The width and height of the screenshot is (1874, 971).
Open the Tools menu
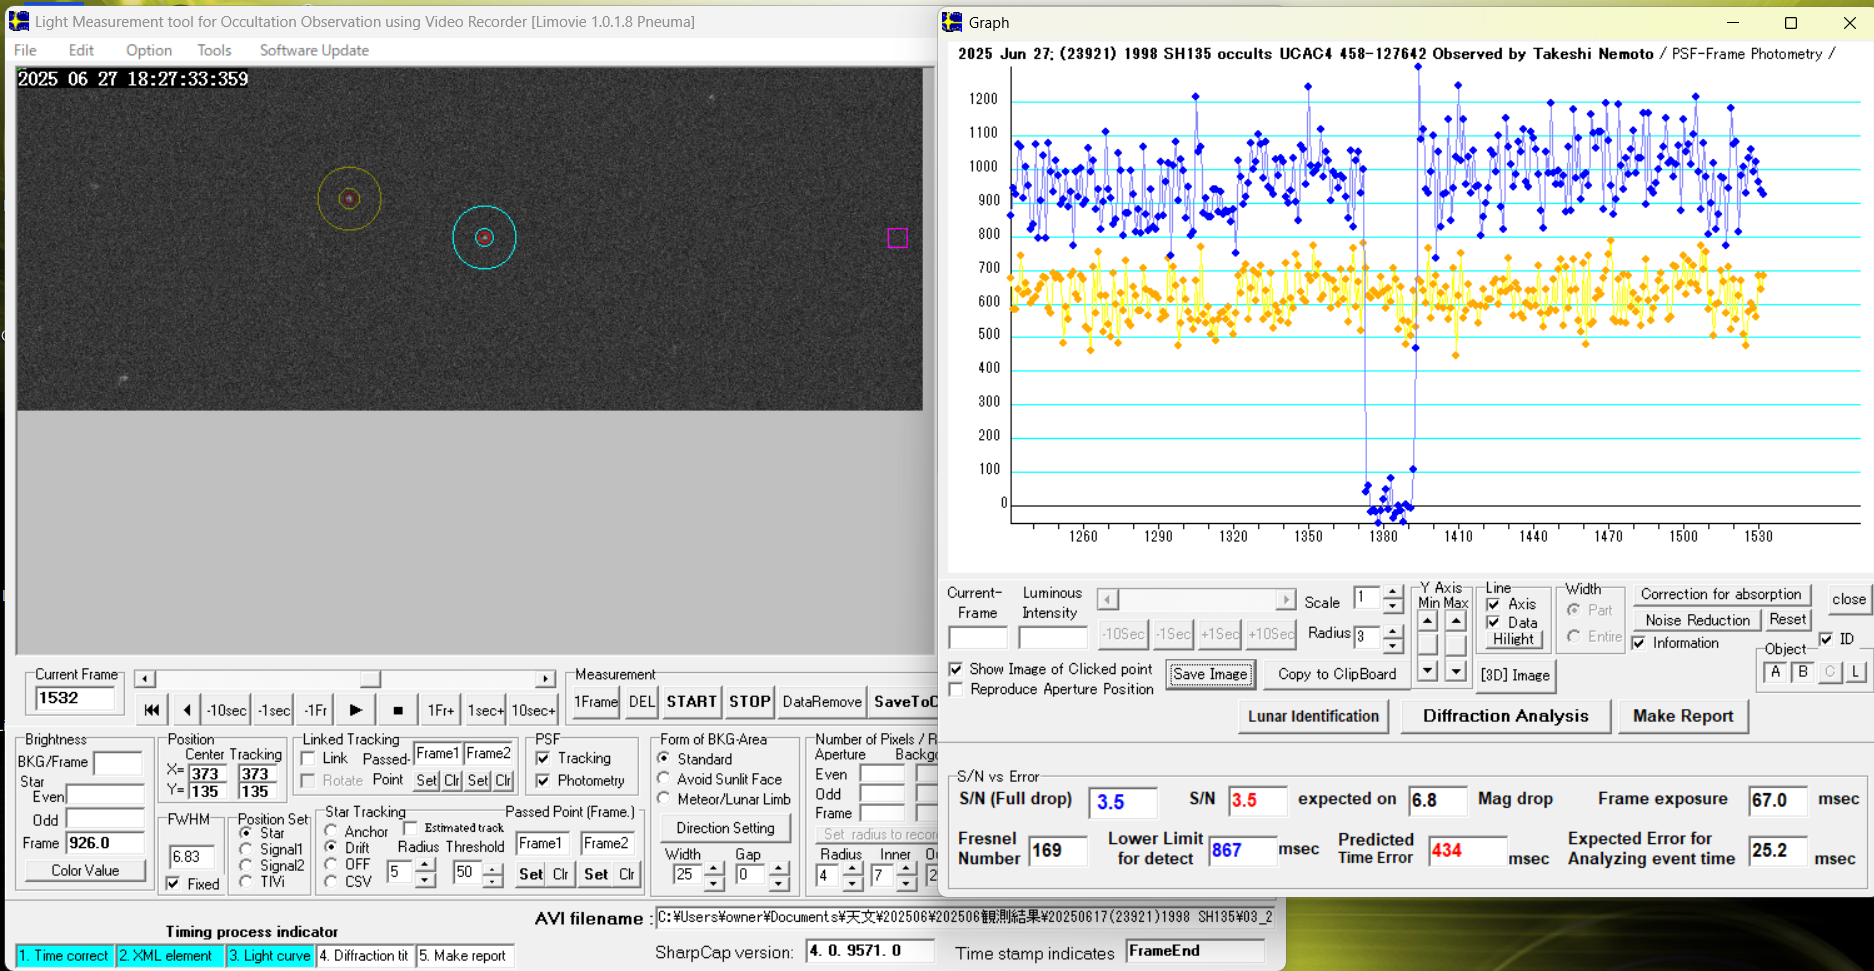coord(214,50)
